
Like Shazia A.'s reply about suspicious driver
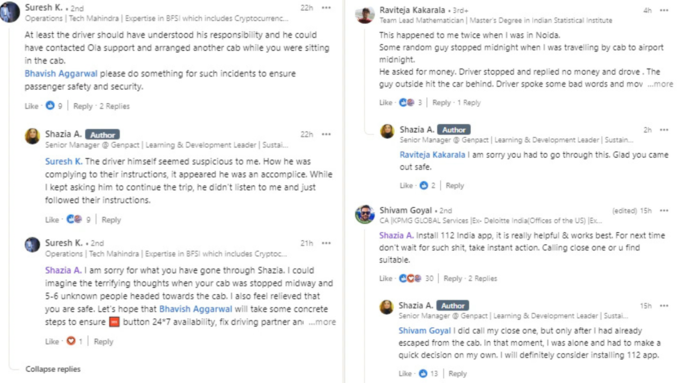(52, 220)
